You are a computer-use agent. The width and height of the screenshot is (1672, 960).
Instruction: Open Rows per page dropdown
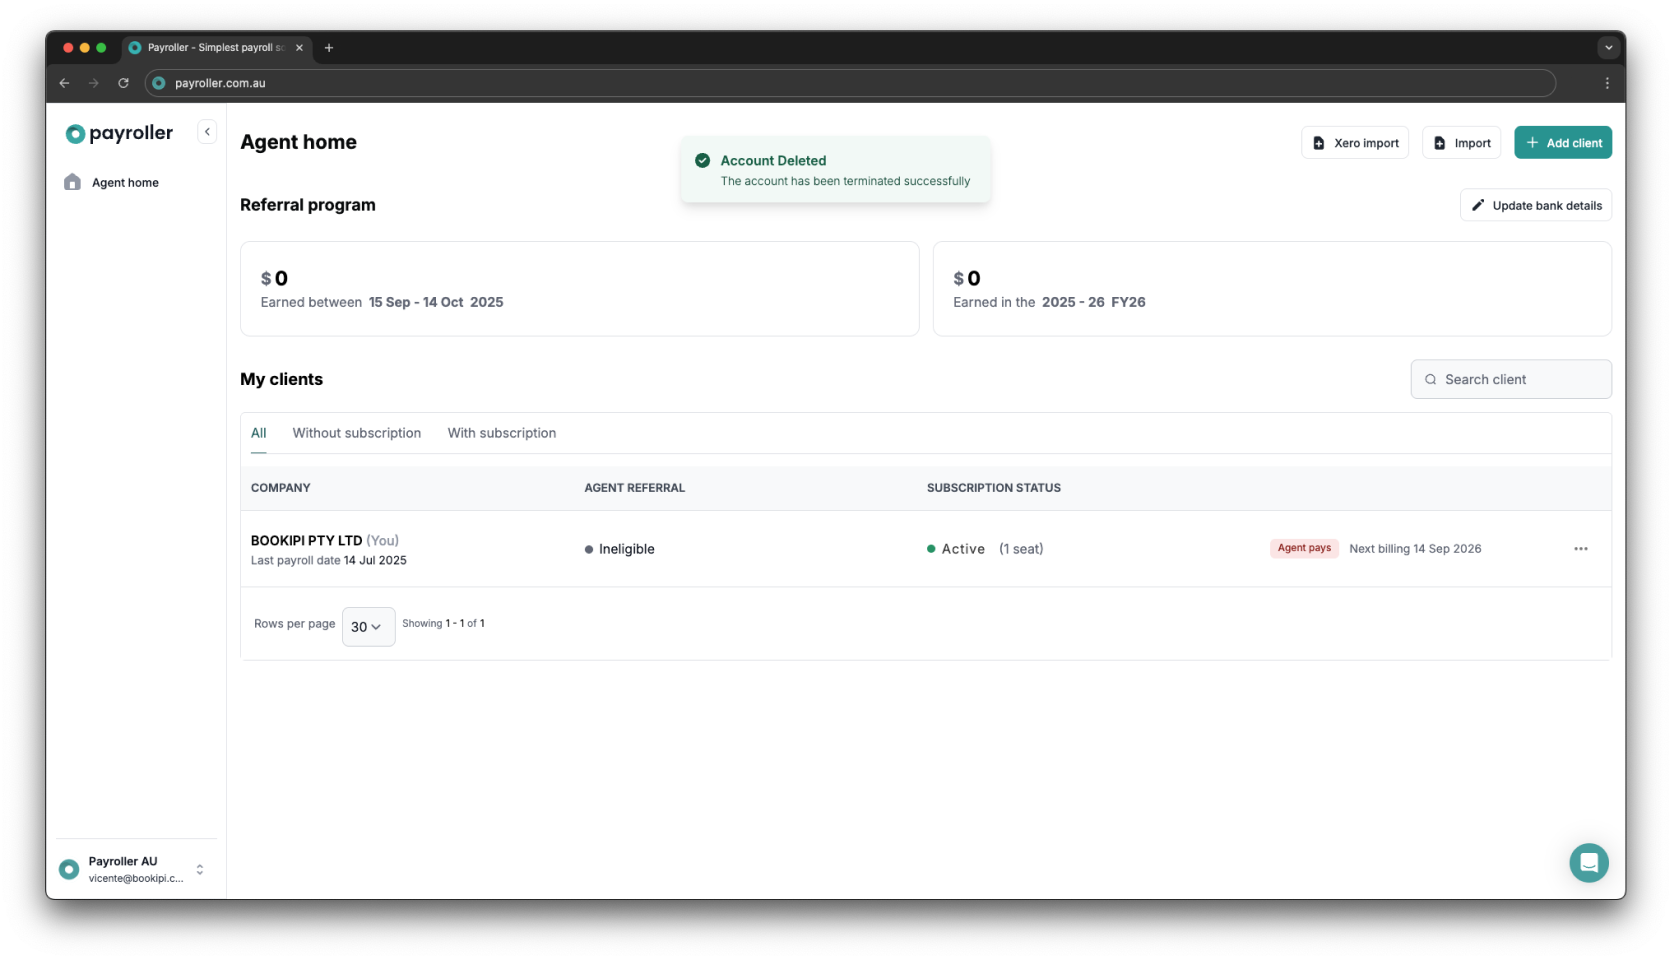[x=368, y=627]
